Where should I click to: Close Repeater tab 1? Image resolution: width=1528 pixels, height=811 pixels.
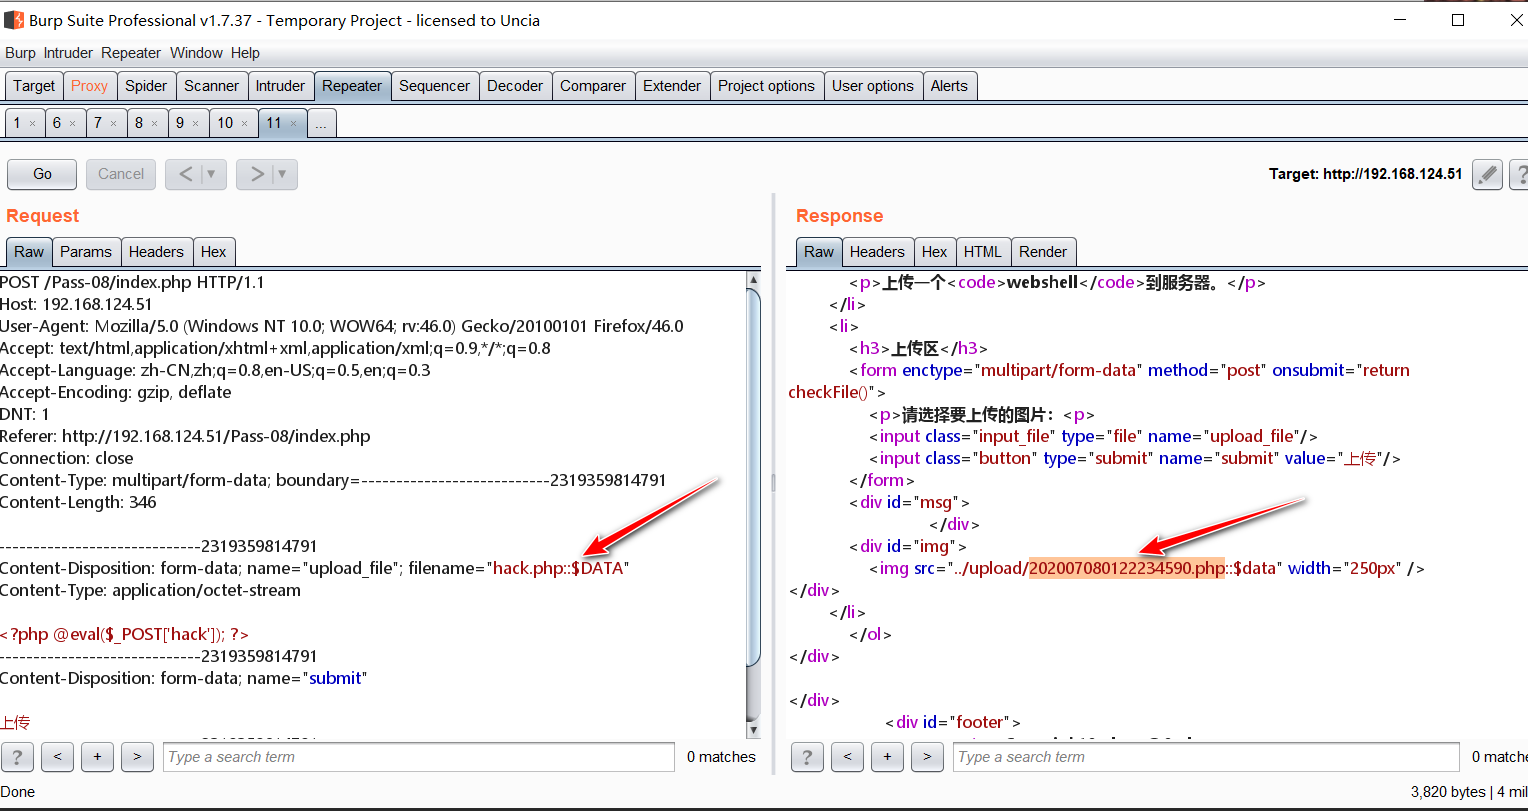(x=32, y=124)
